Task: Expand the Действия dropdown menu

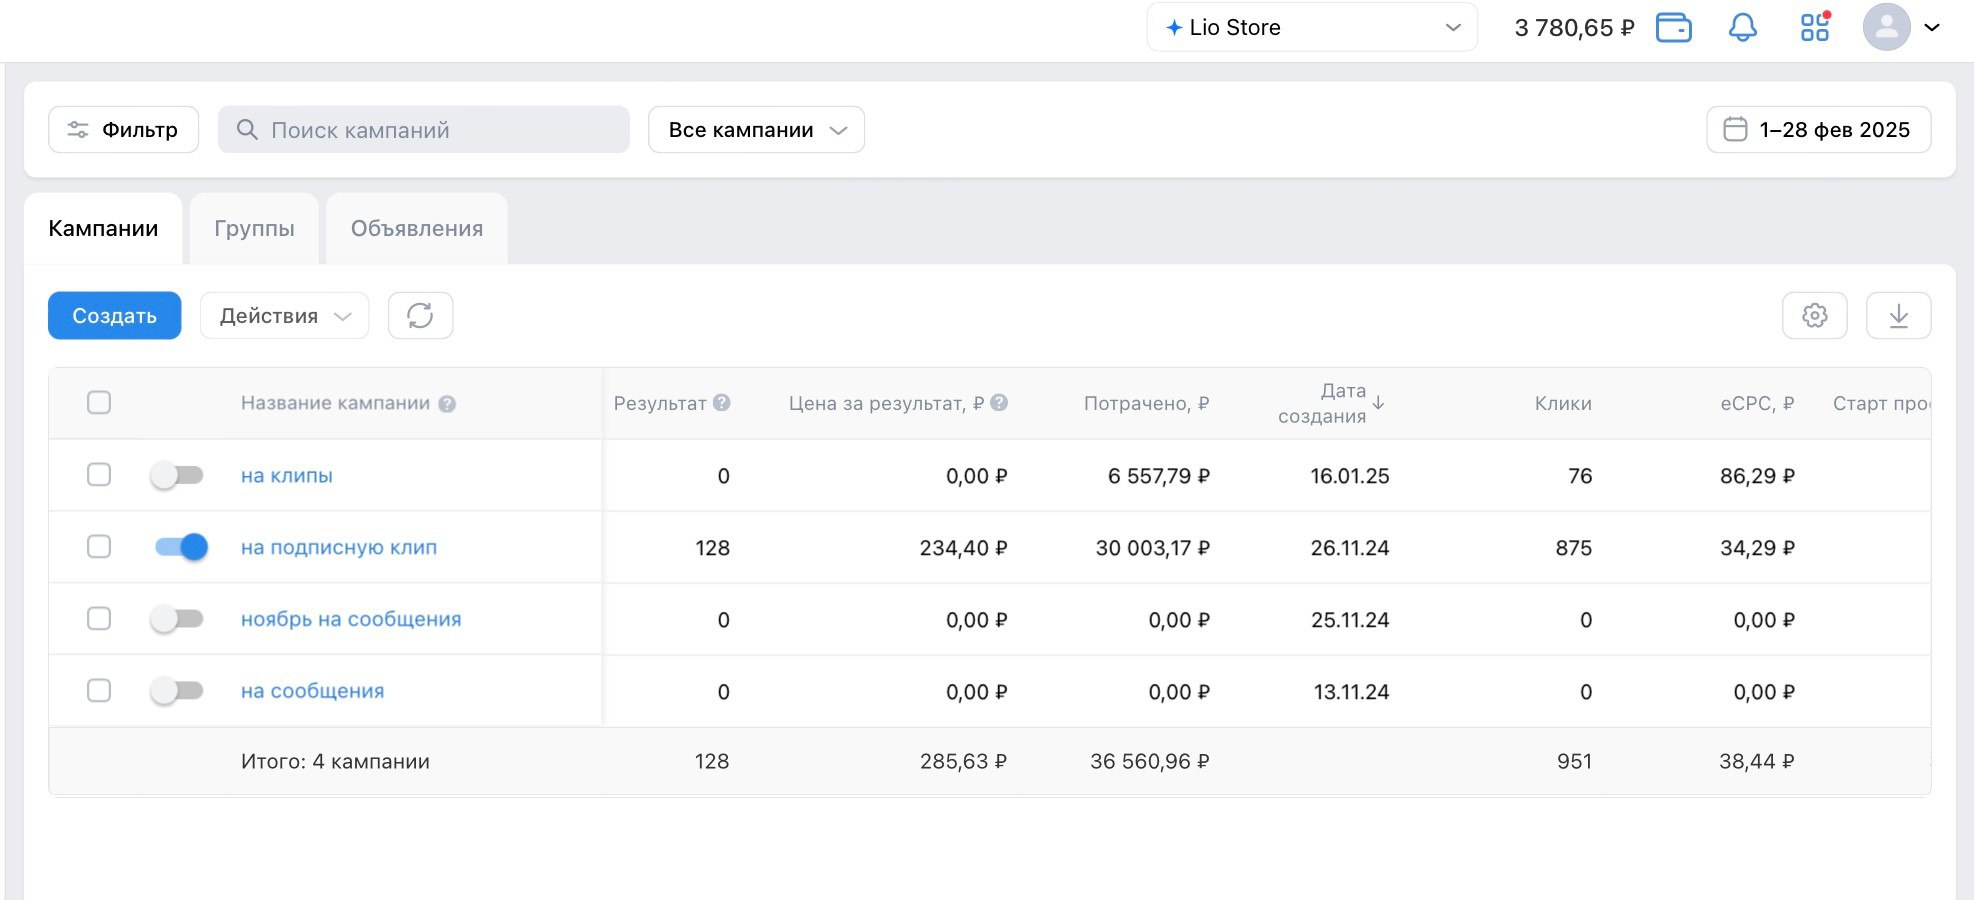Action: (x=284, y=316)
